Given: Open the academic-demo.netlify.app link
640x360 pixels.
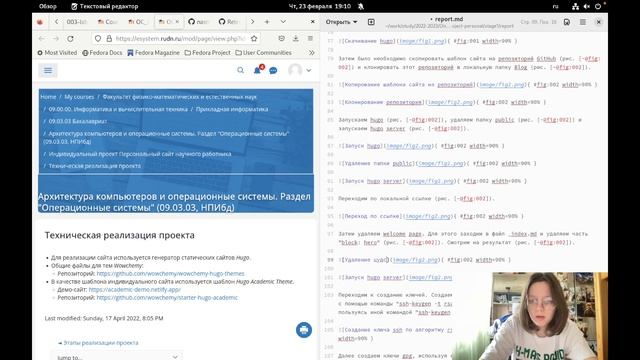Looking at the screenshot, I should (135, 289).
